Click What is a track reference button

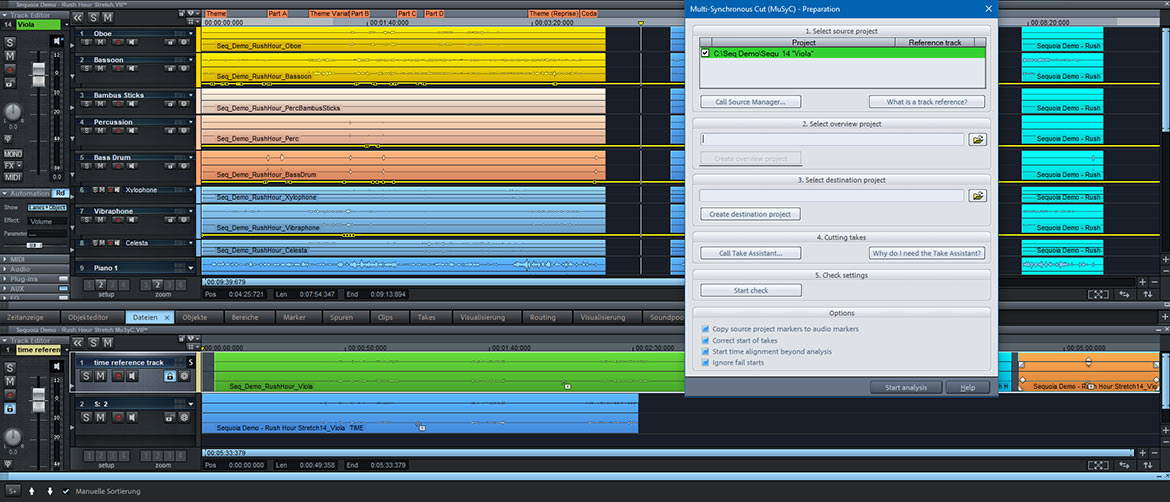point(927,101)
